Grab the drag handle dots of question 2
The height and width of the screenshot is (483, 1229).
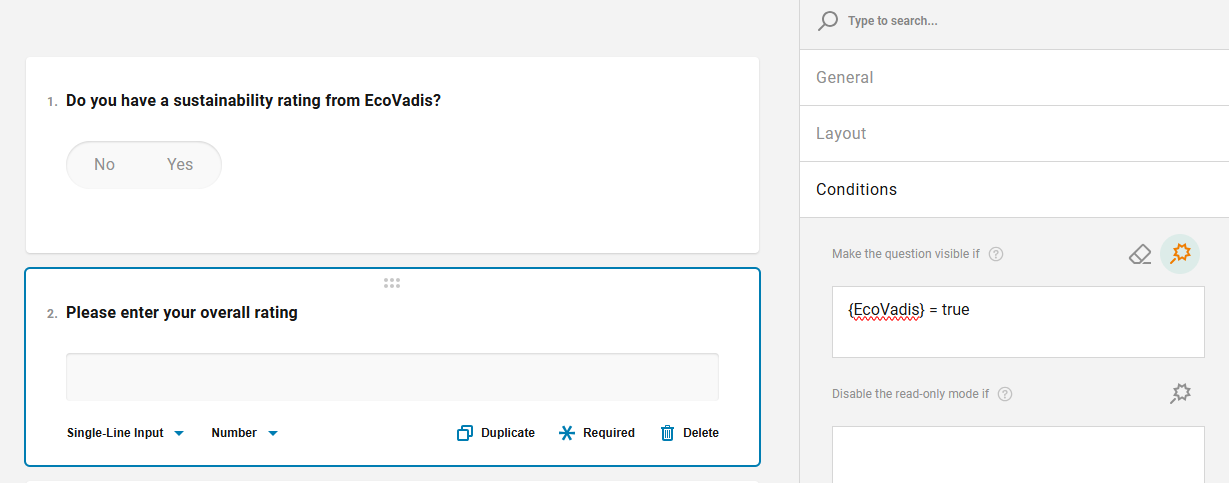click(x=392, y=284)
